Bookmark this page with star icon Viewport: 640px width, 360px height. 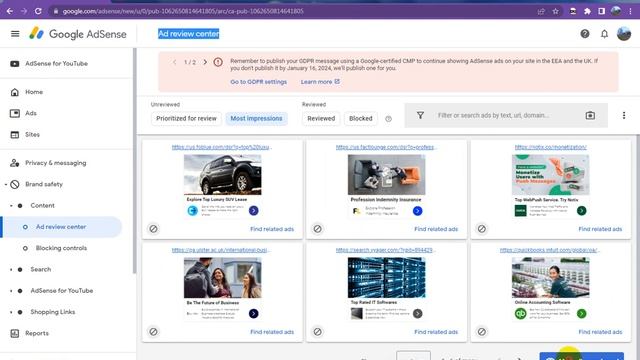click(556, 11)
